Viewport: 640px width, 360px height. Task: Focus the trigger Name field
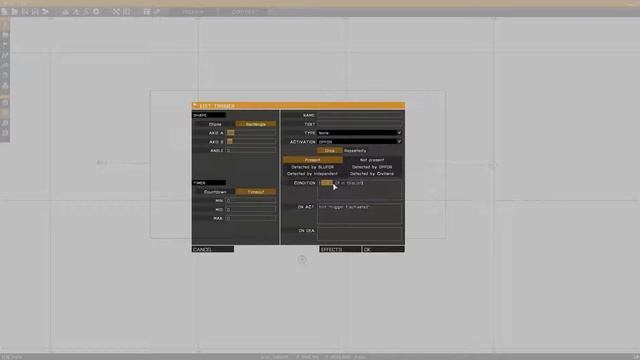pos(360,116)
